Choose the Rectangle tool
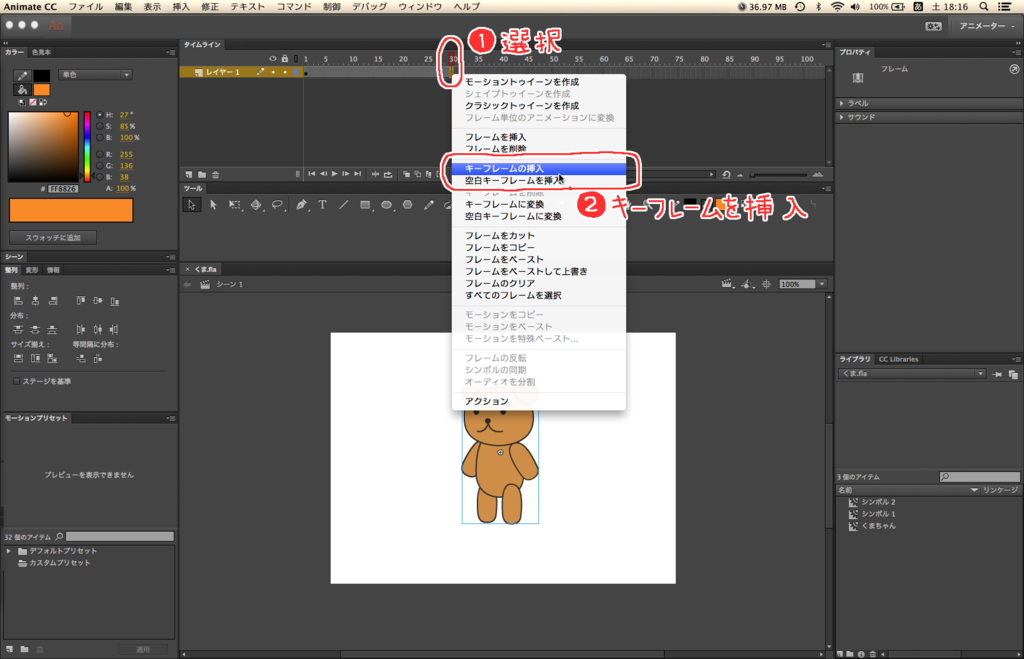Viewport: 1024px width, 659px height. click(x=366, y=205)
